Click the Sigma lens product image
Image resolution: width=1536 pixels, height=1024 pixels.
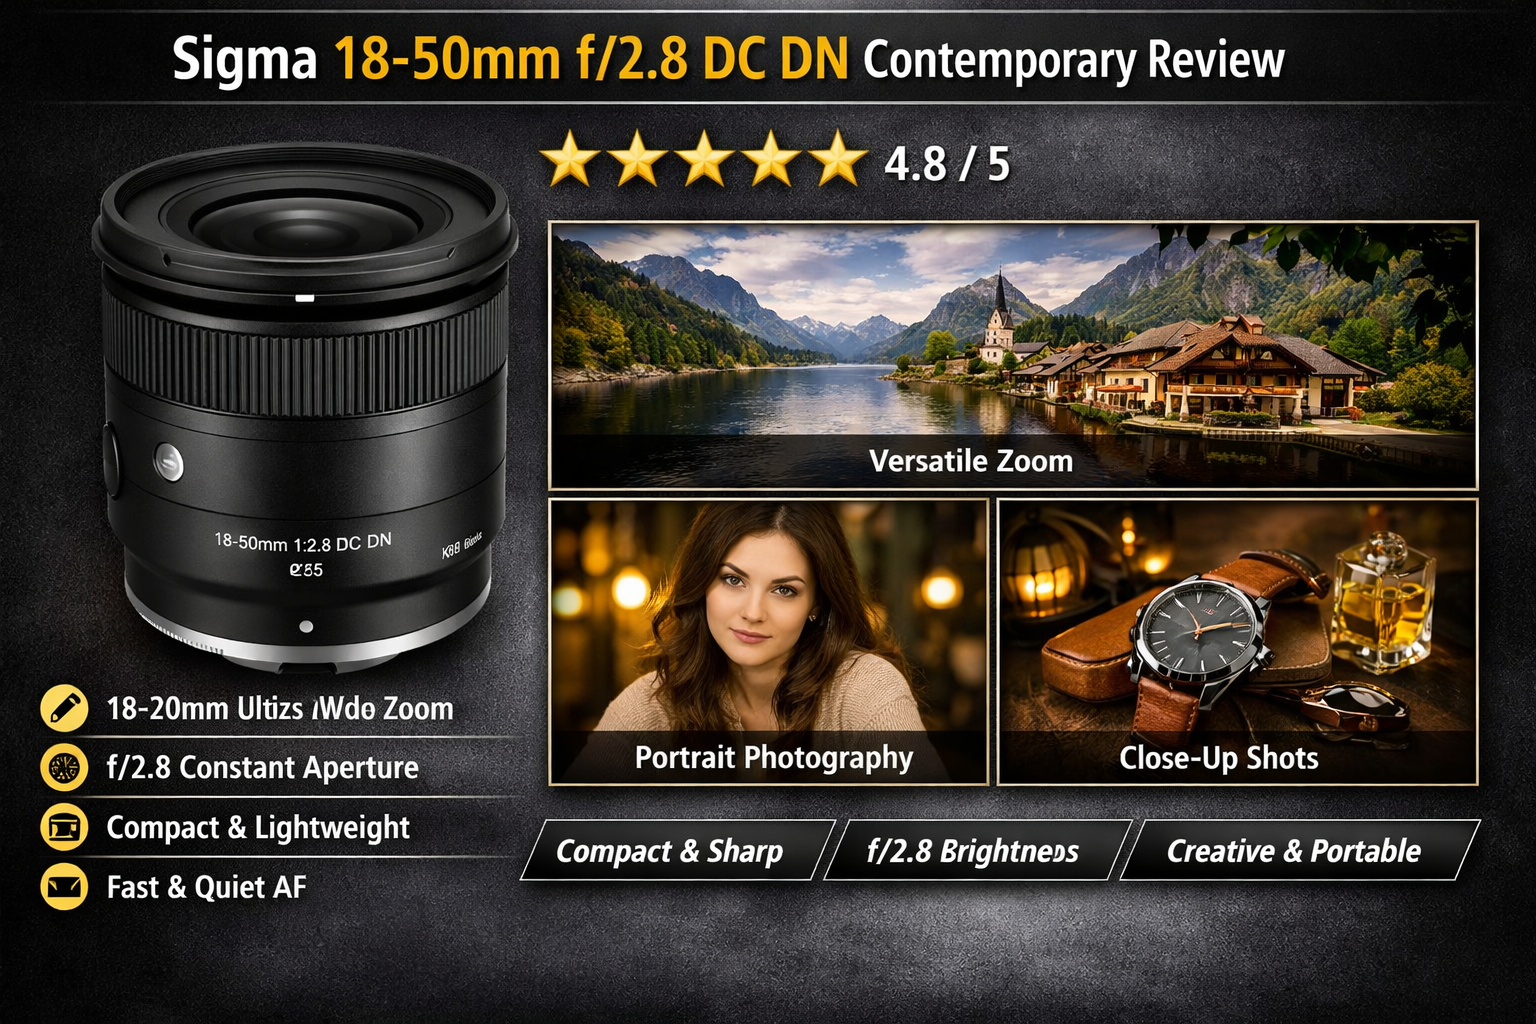point(305,408)
